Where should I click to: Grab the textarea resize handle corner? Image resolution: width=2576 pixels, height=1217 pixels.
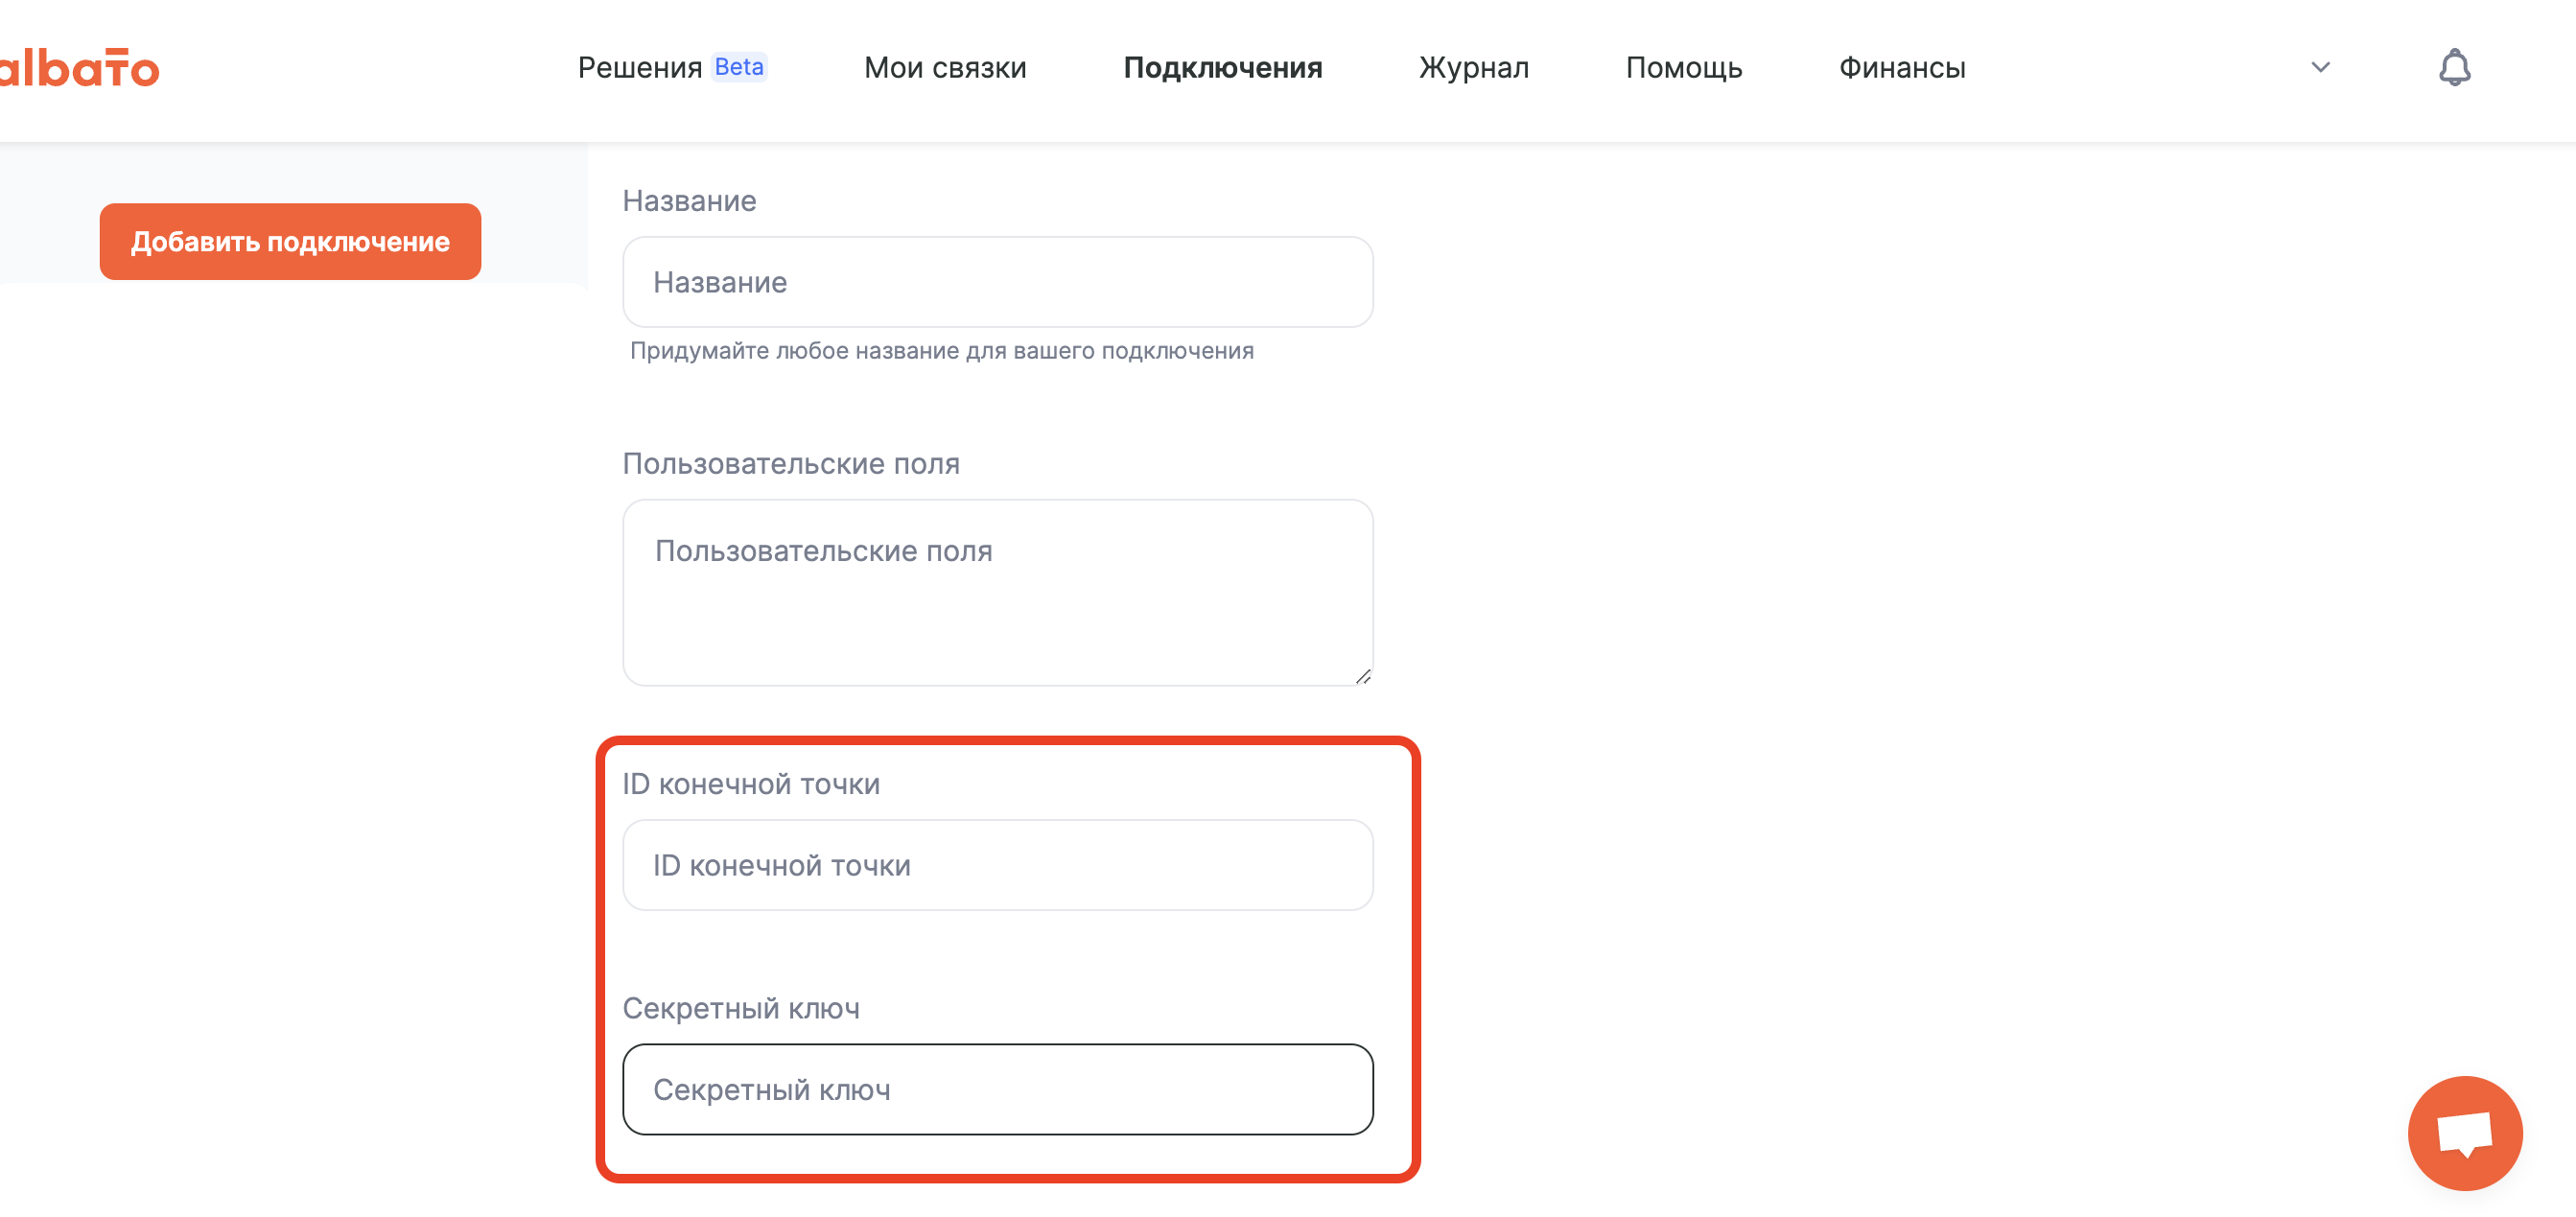point(1362,676)
